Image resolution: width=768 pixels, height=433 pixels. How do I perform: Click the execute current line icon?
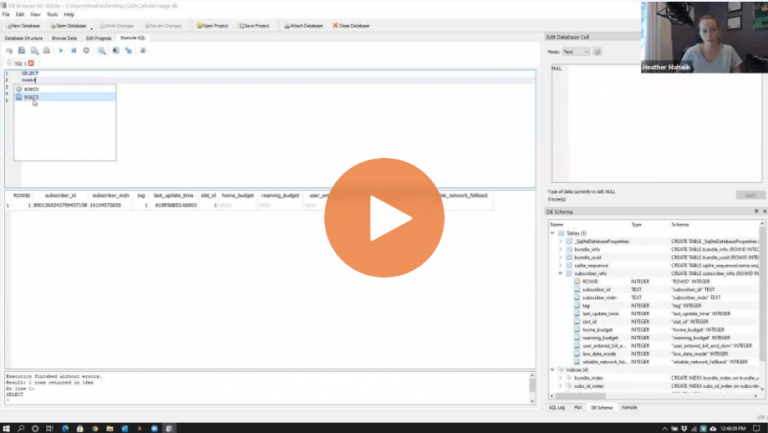pos(73,50)
